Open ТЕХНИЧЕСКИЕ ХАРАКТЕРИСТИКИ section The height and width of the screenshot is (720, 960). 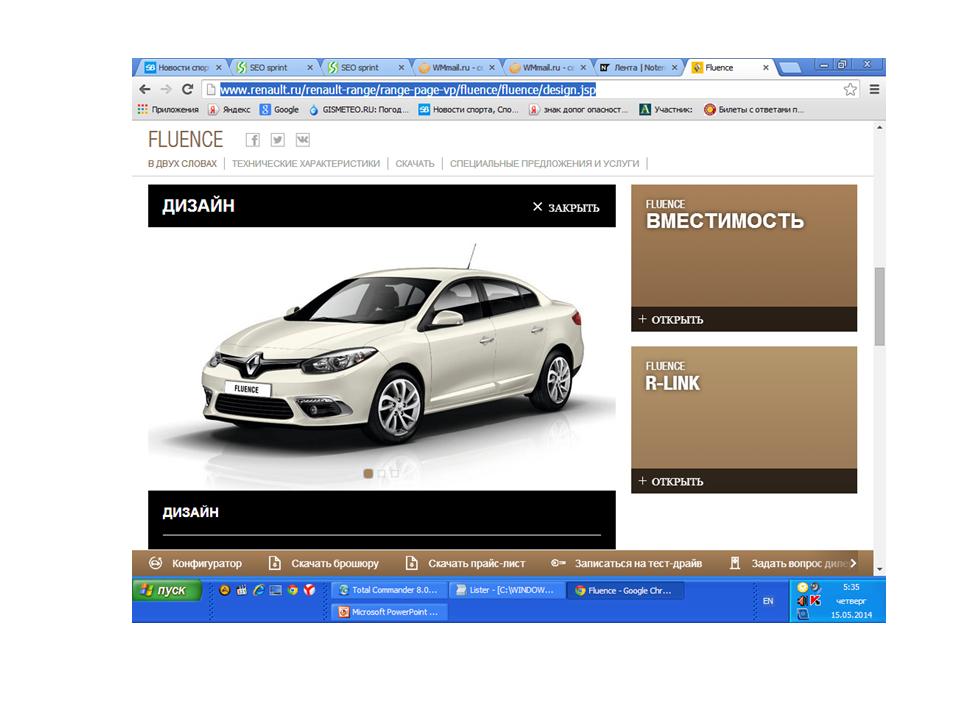(x=306, y=163)
